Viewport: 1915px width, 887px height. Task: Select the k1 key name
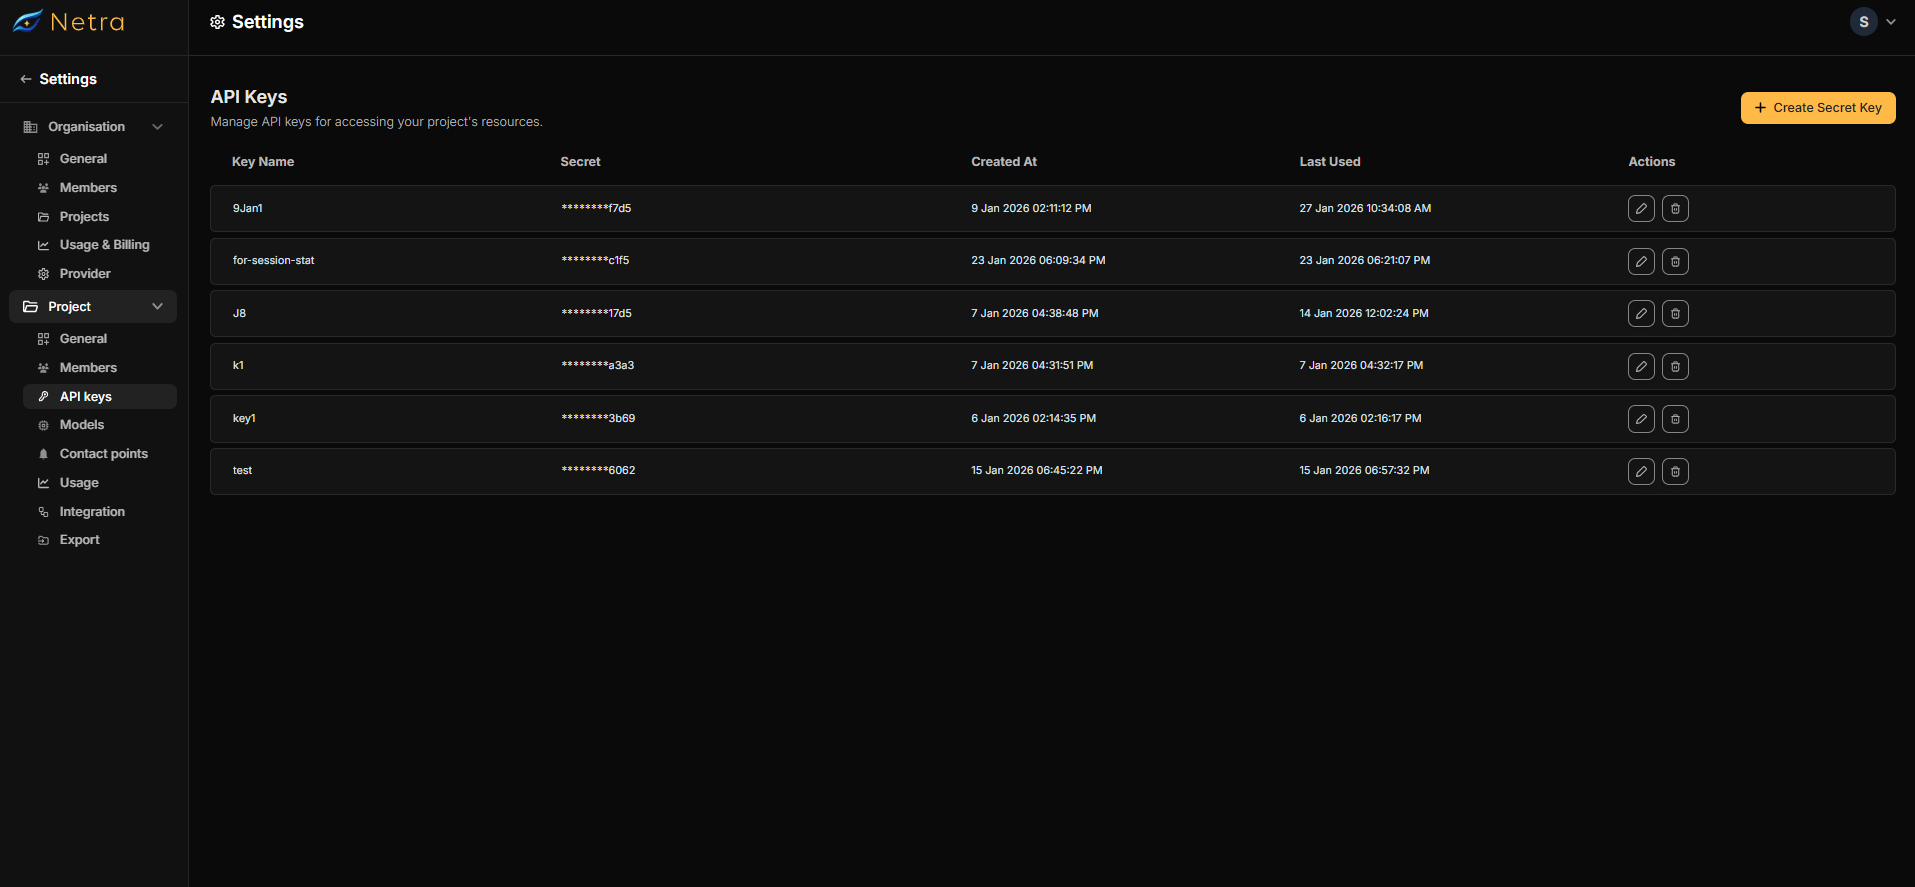click(238, 365)
